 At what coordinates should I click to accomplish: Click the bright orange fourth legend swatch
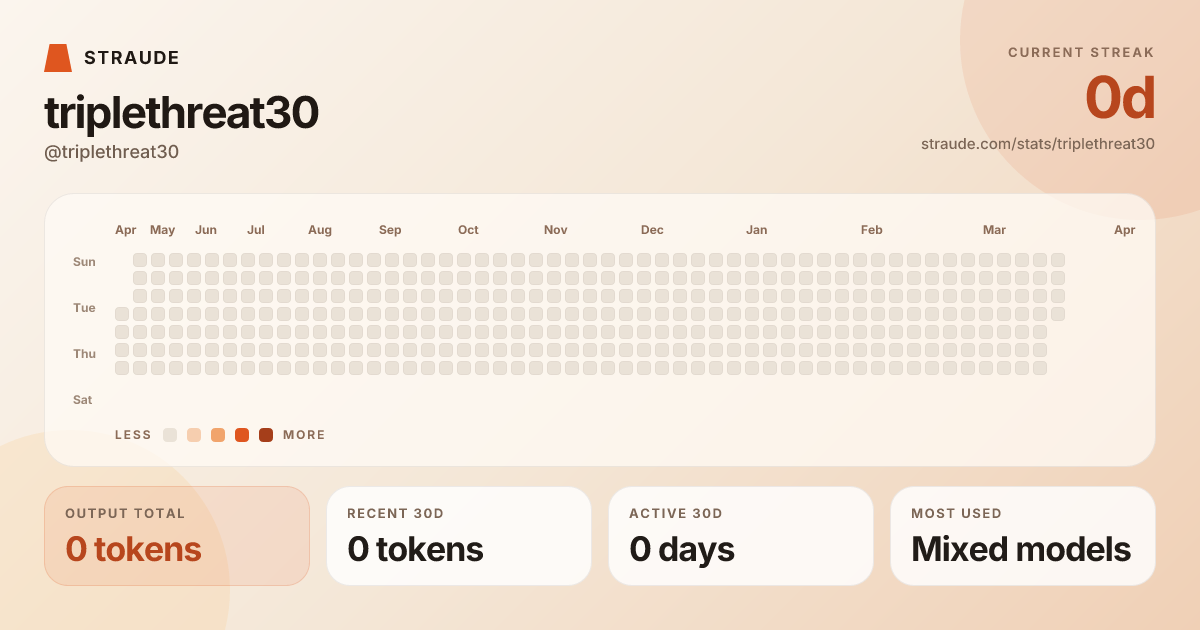(x=242, y=435)
